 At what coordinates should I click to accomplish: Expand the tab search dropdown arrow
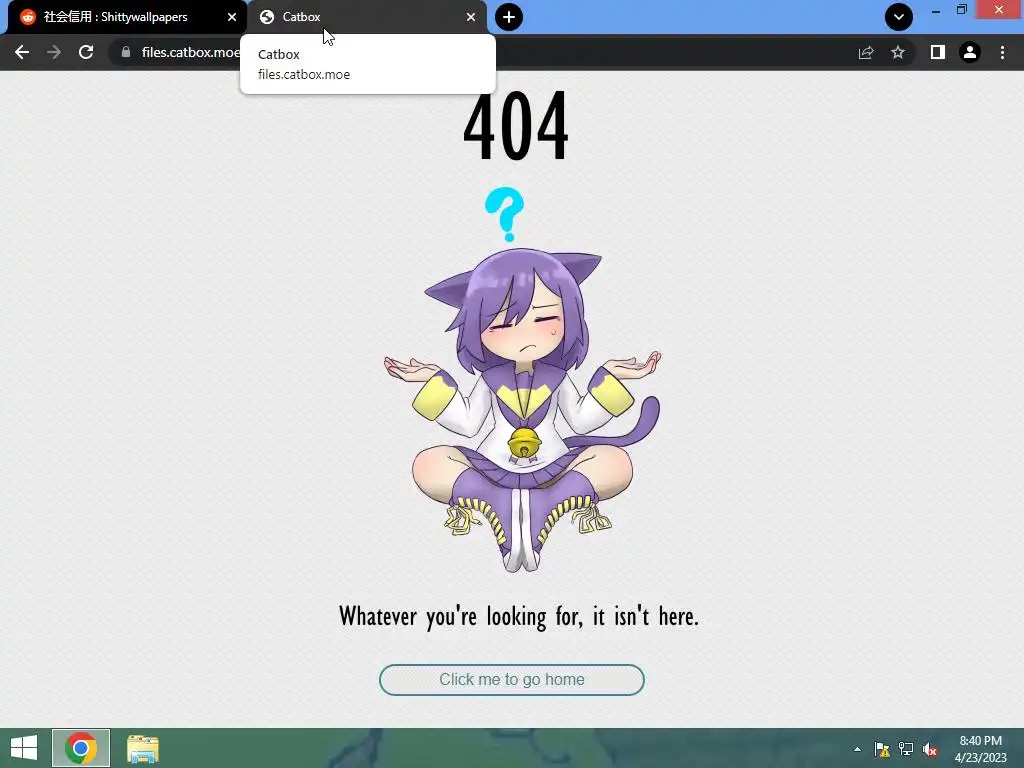pos(899,17)
